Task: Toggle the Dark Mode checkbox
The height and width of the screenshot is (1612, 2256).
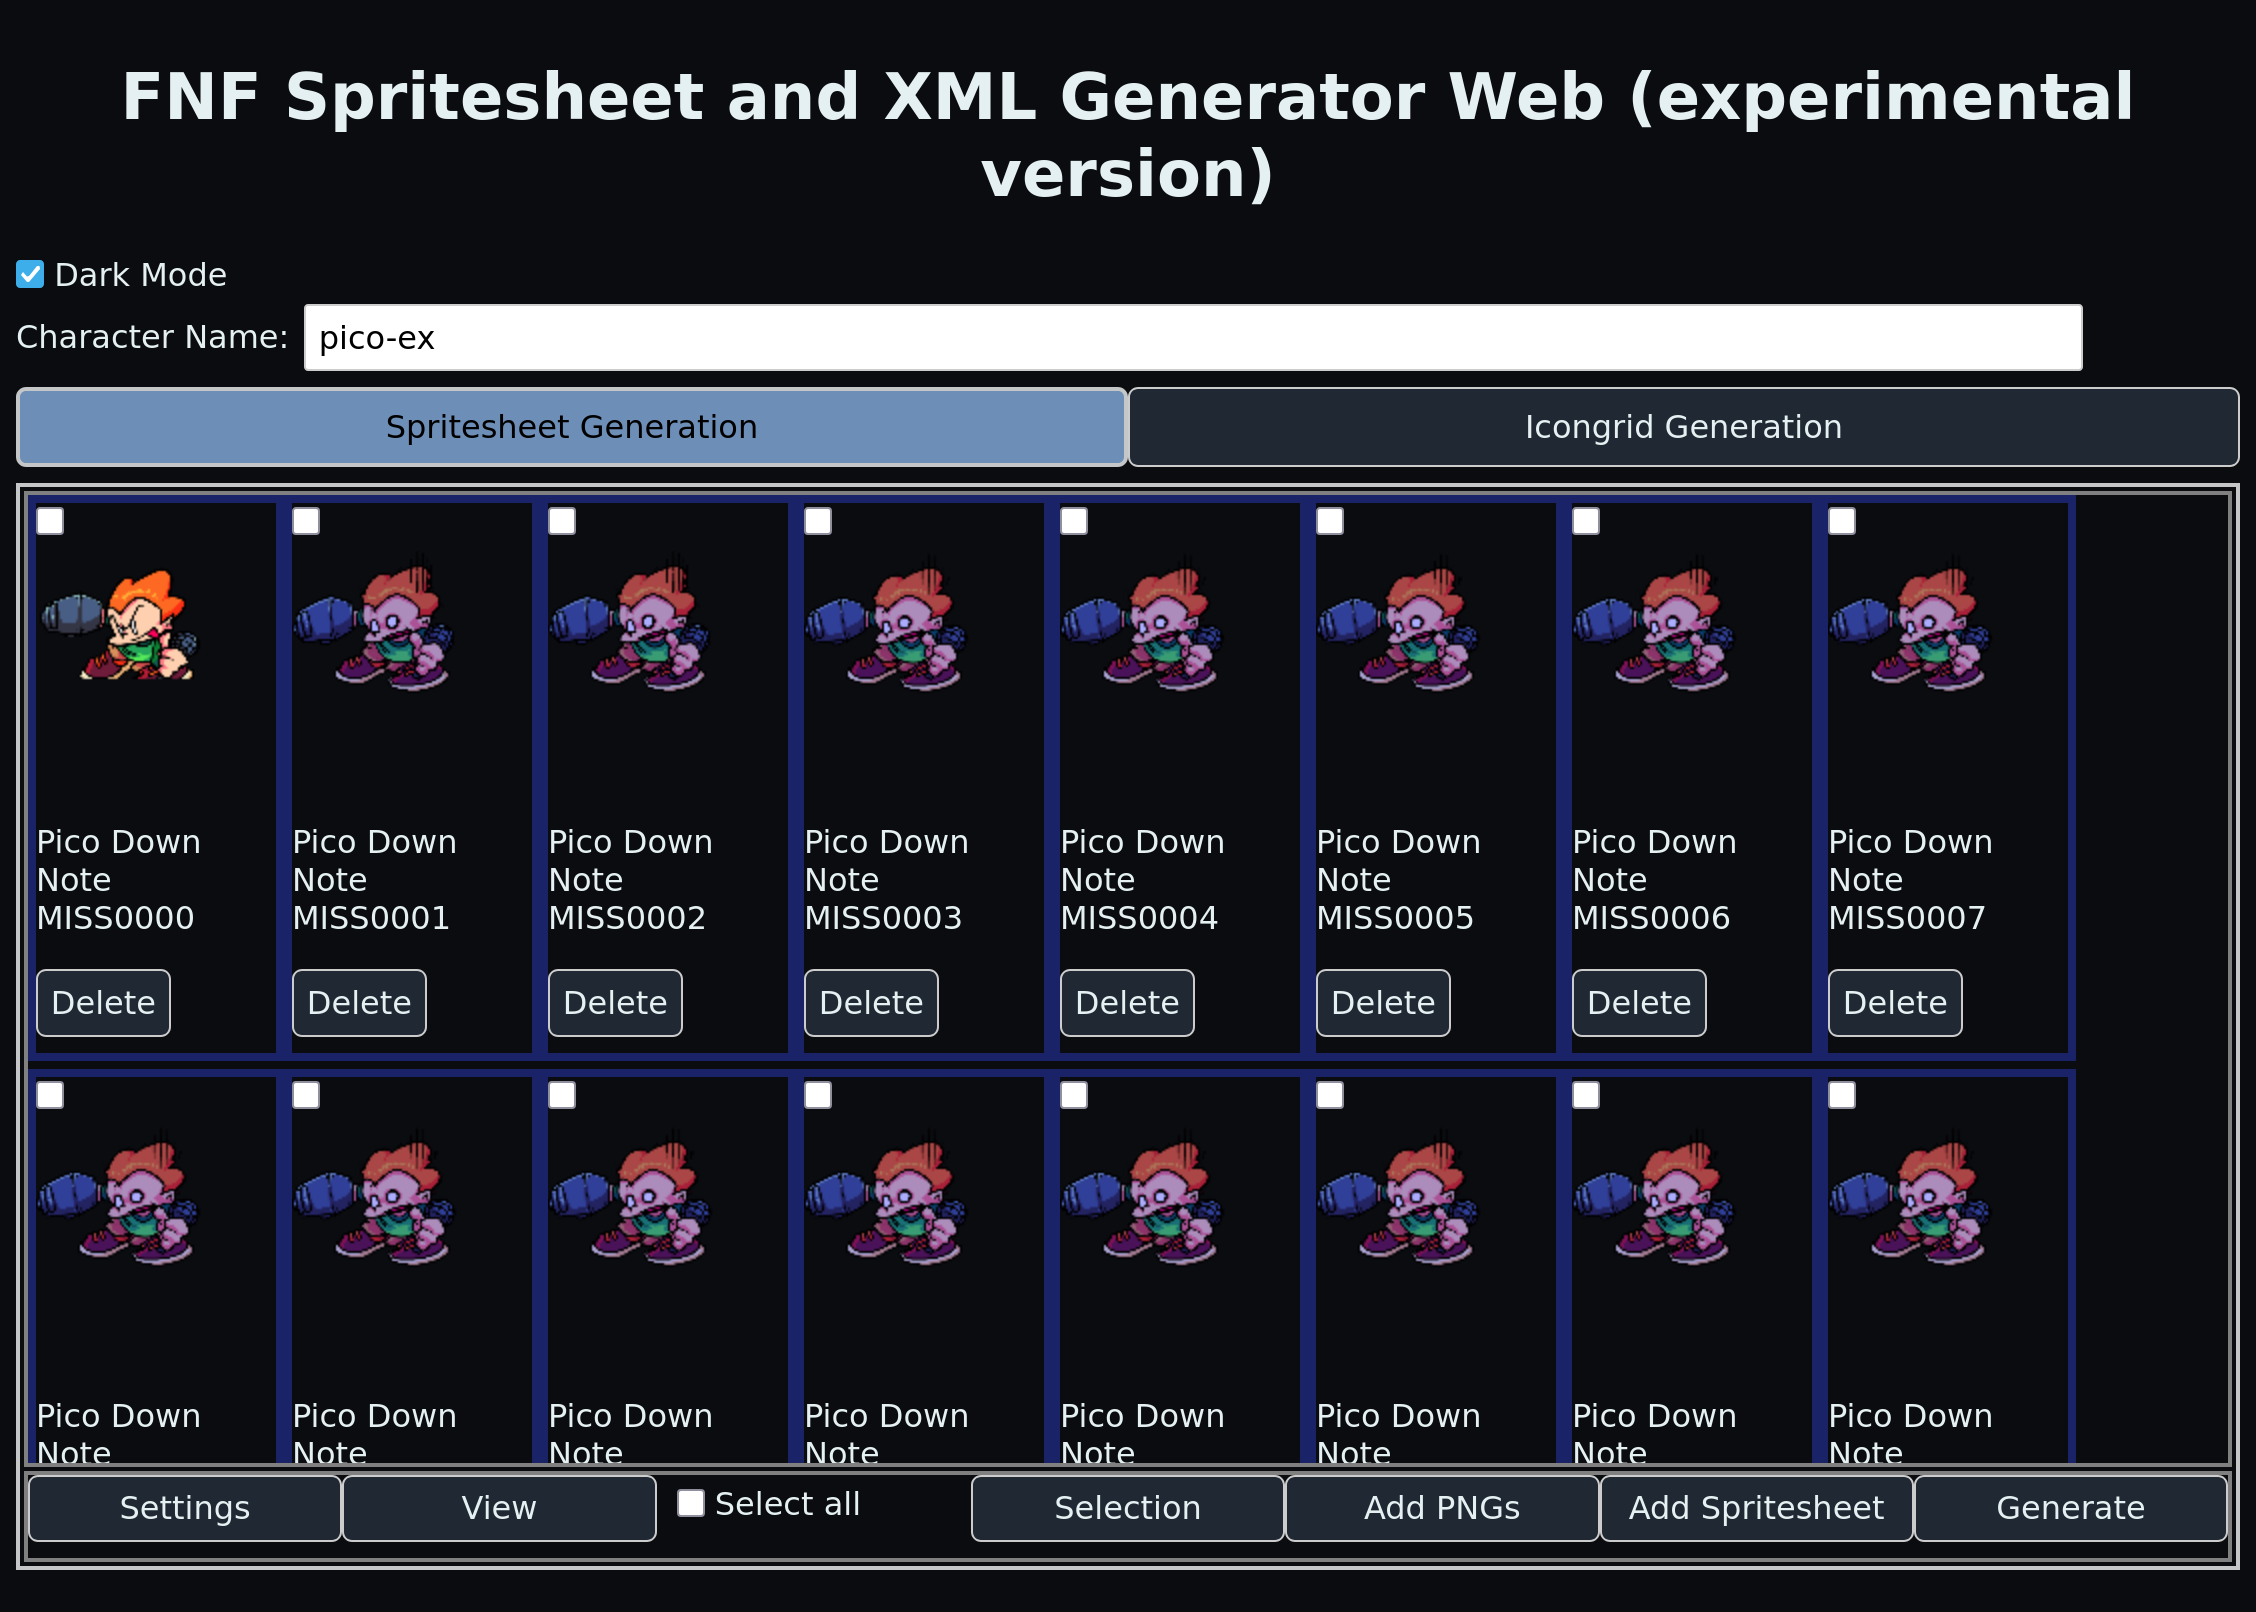Action: click(30, 274)
